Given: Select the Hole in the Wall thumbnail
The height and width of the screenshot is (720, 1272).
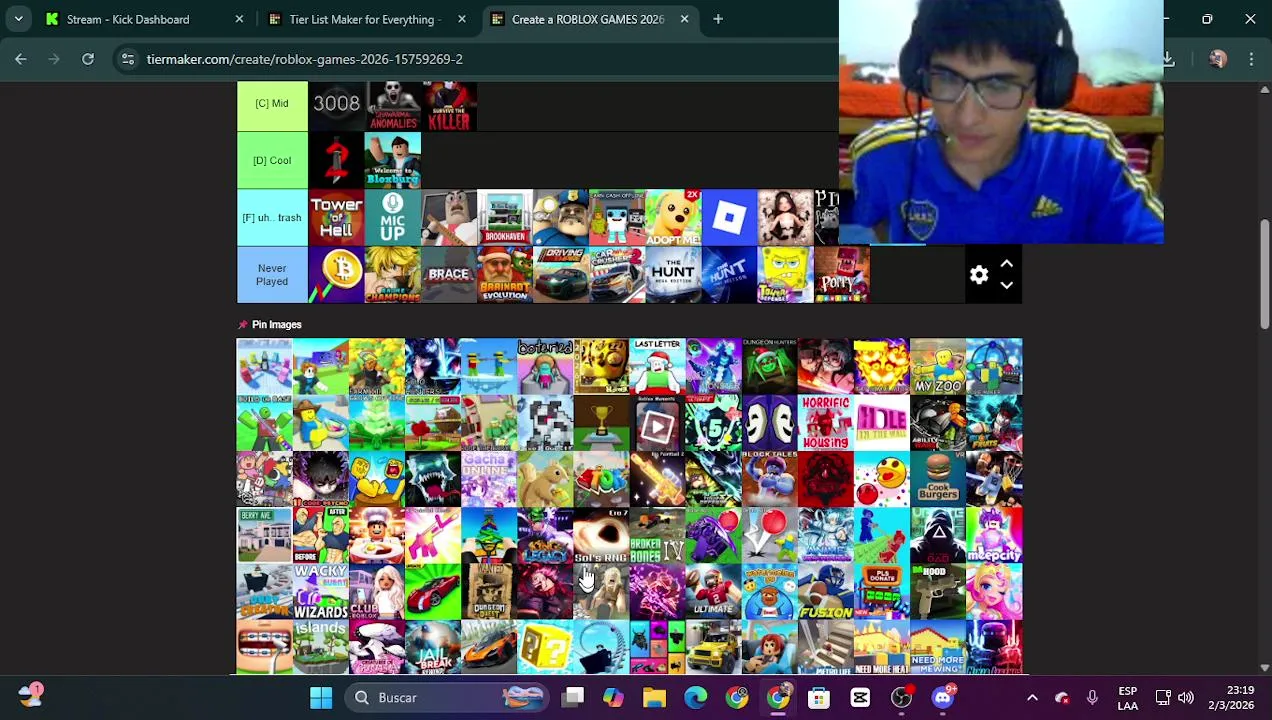Looking at the screenshot, I should click(882, 422).
